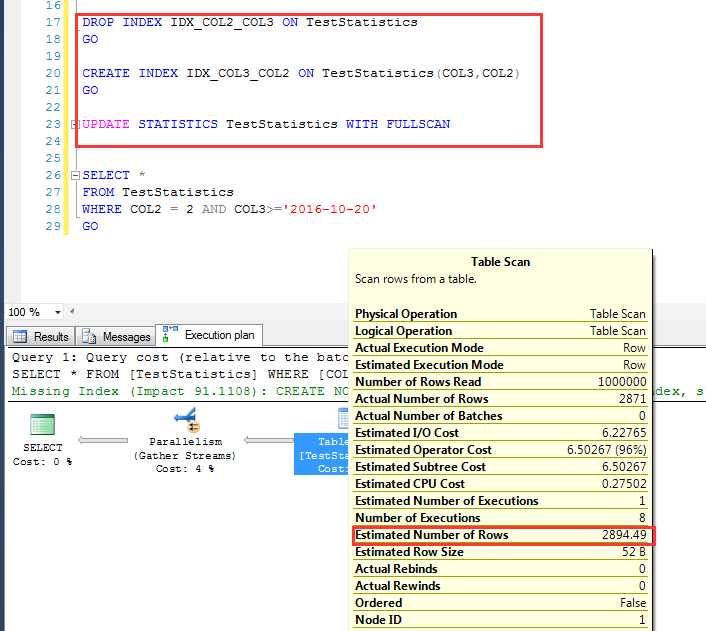Click the Ordered False row
The width and height of the screenshot is (706, 631).
[500, 603]
